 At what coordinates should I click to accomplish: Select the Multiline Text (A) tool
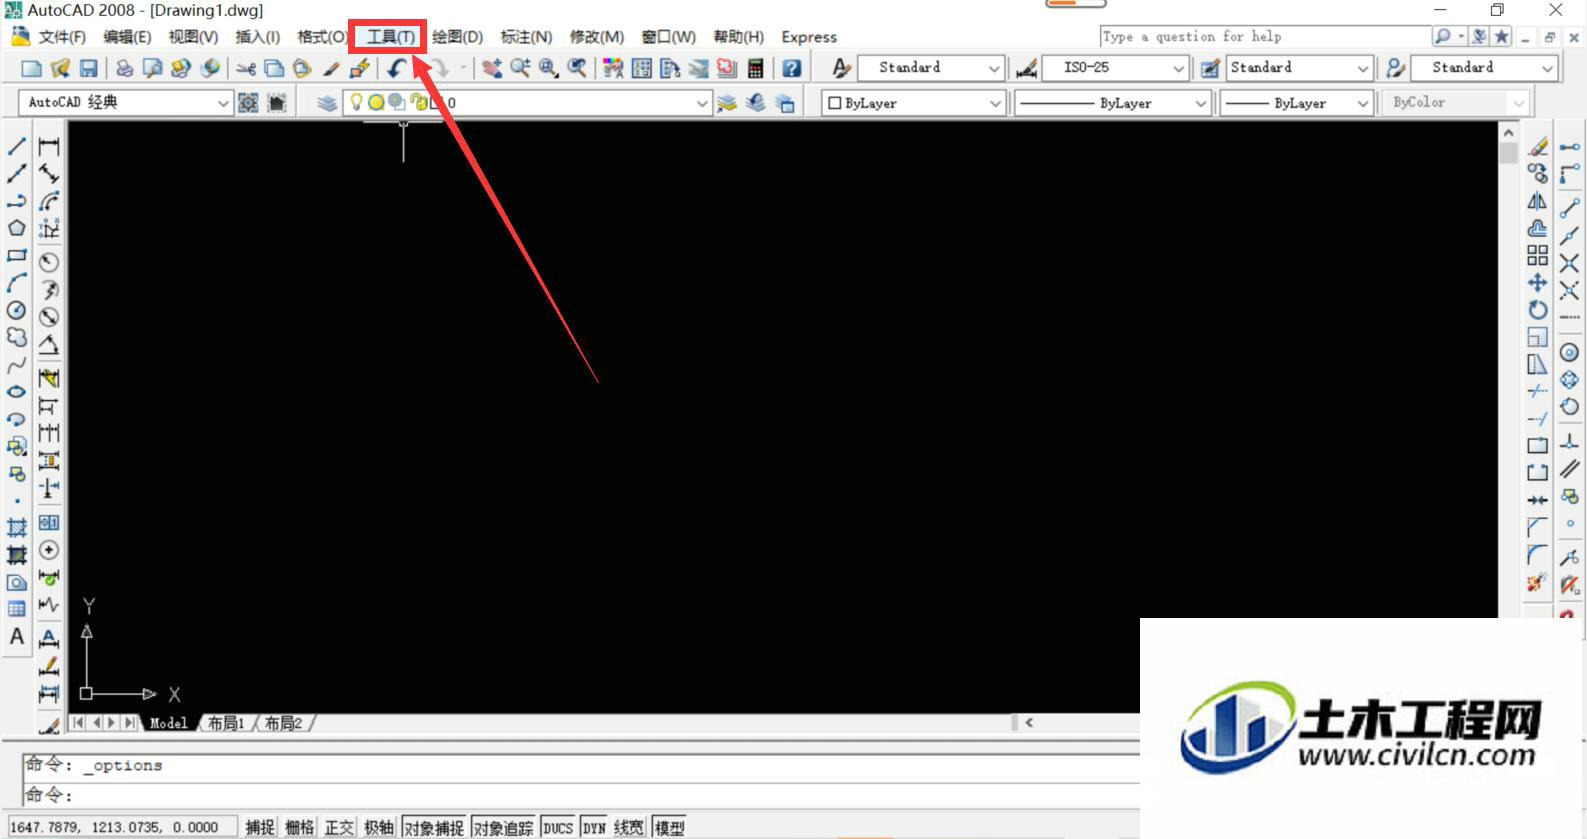(17, 636)
